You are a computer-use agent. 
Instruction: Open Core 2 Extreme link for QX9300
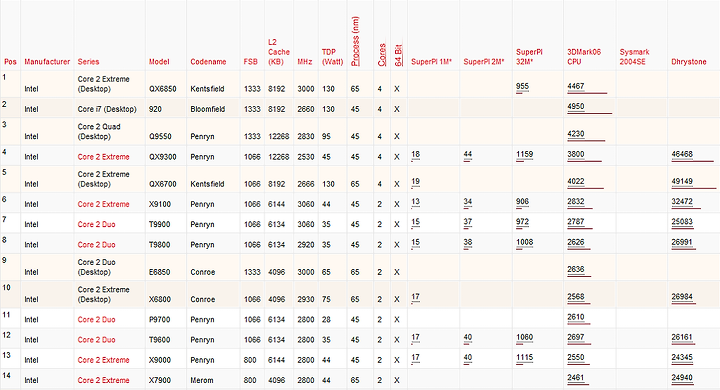pos(103,157)
